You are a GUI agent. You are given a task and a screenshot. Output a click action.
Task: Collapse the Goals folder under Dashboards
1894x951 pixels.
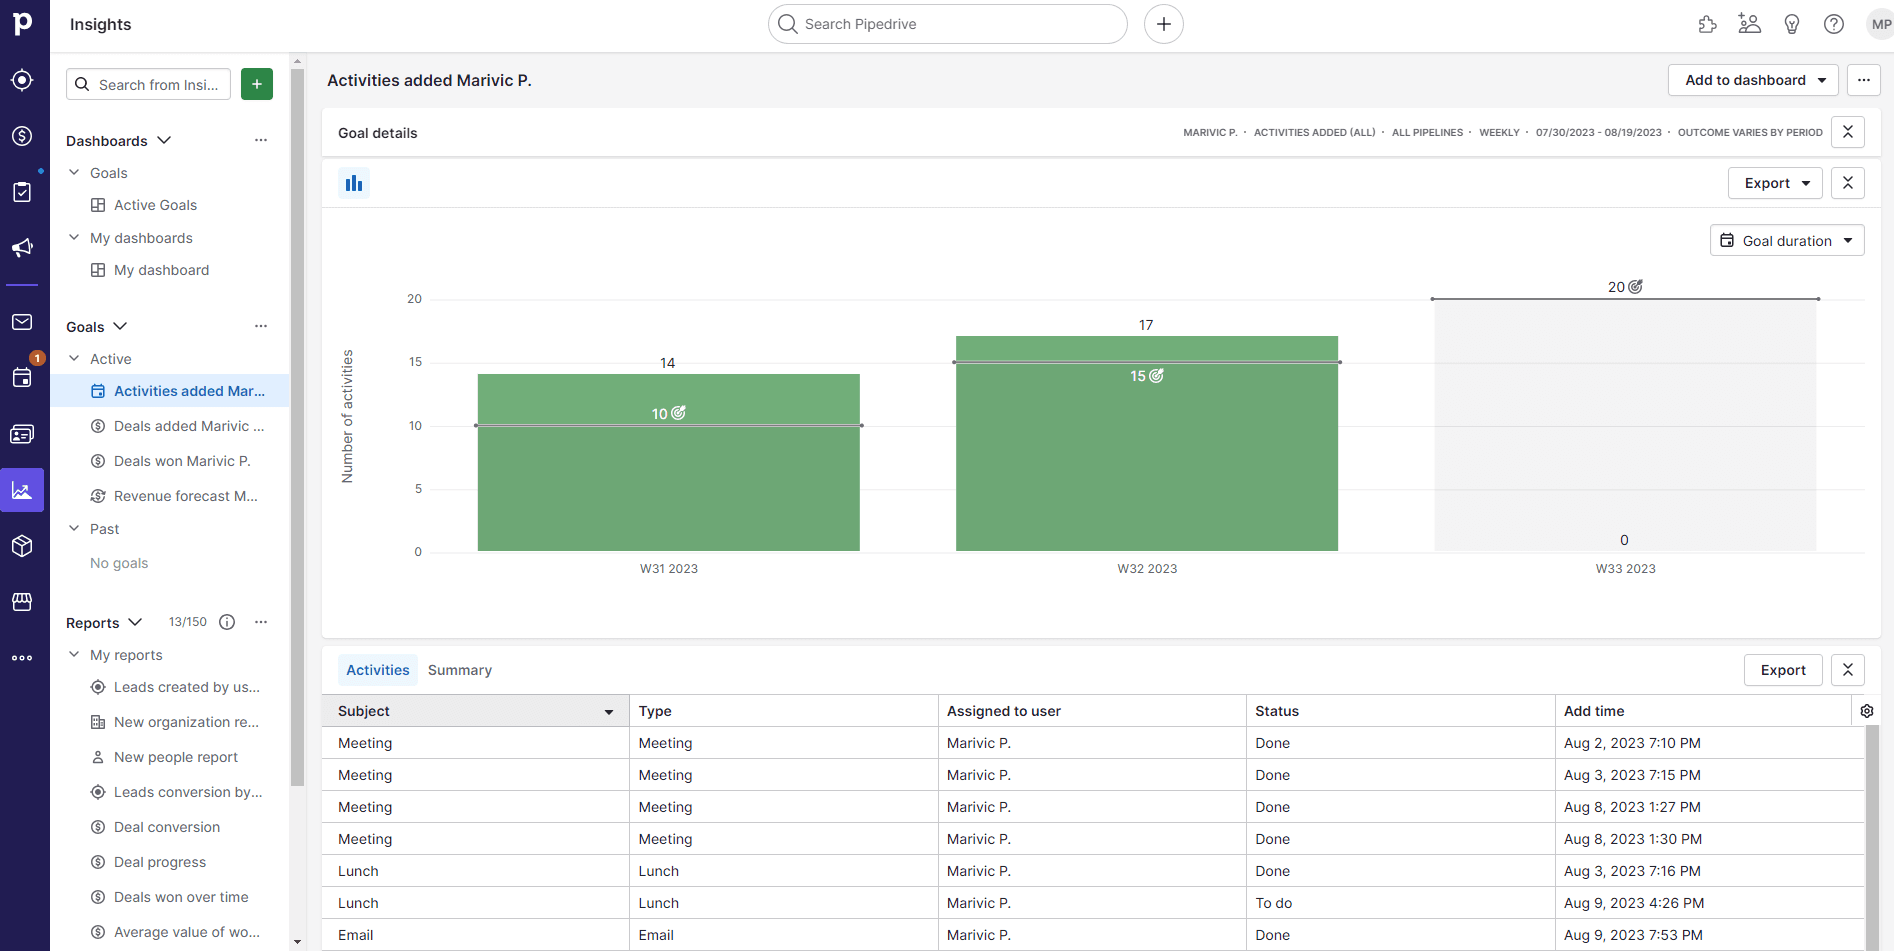coord(74,172)
